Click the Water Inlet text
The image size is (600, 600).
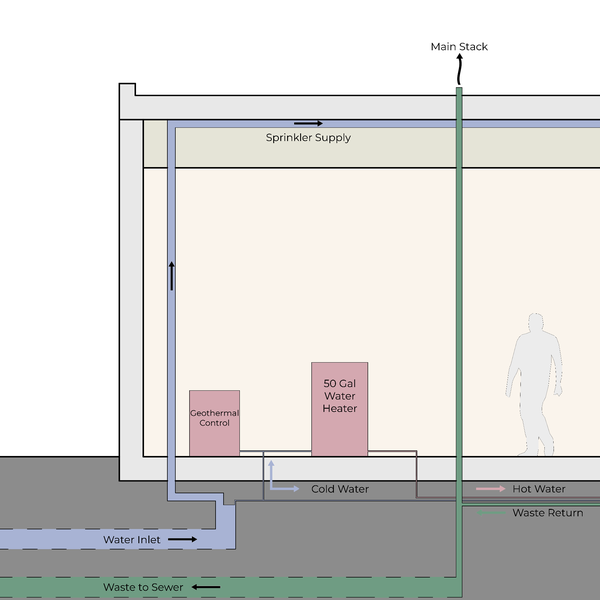coord(131,540)
